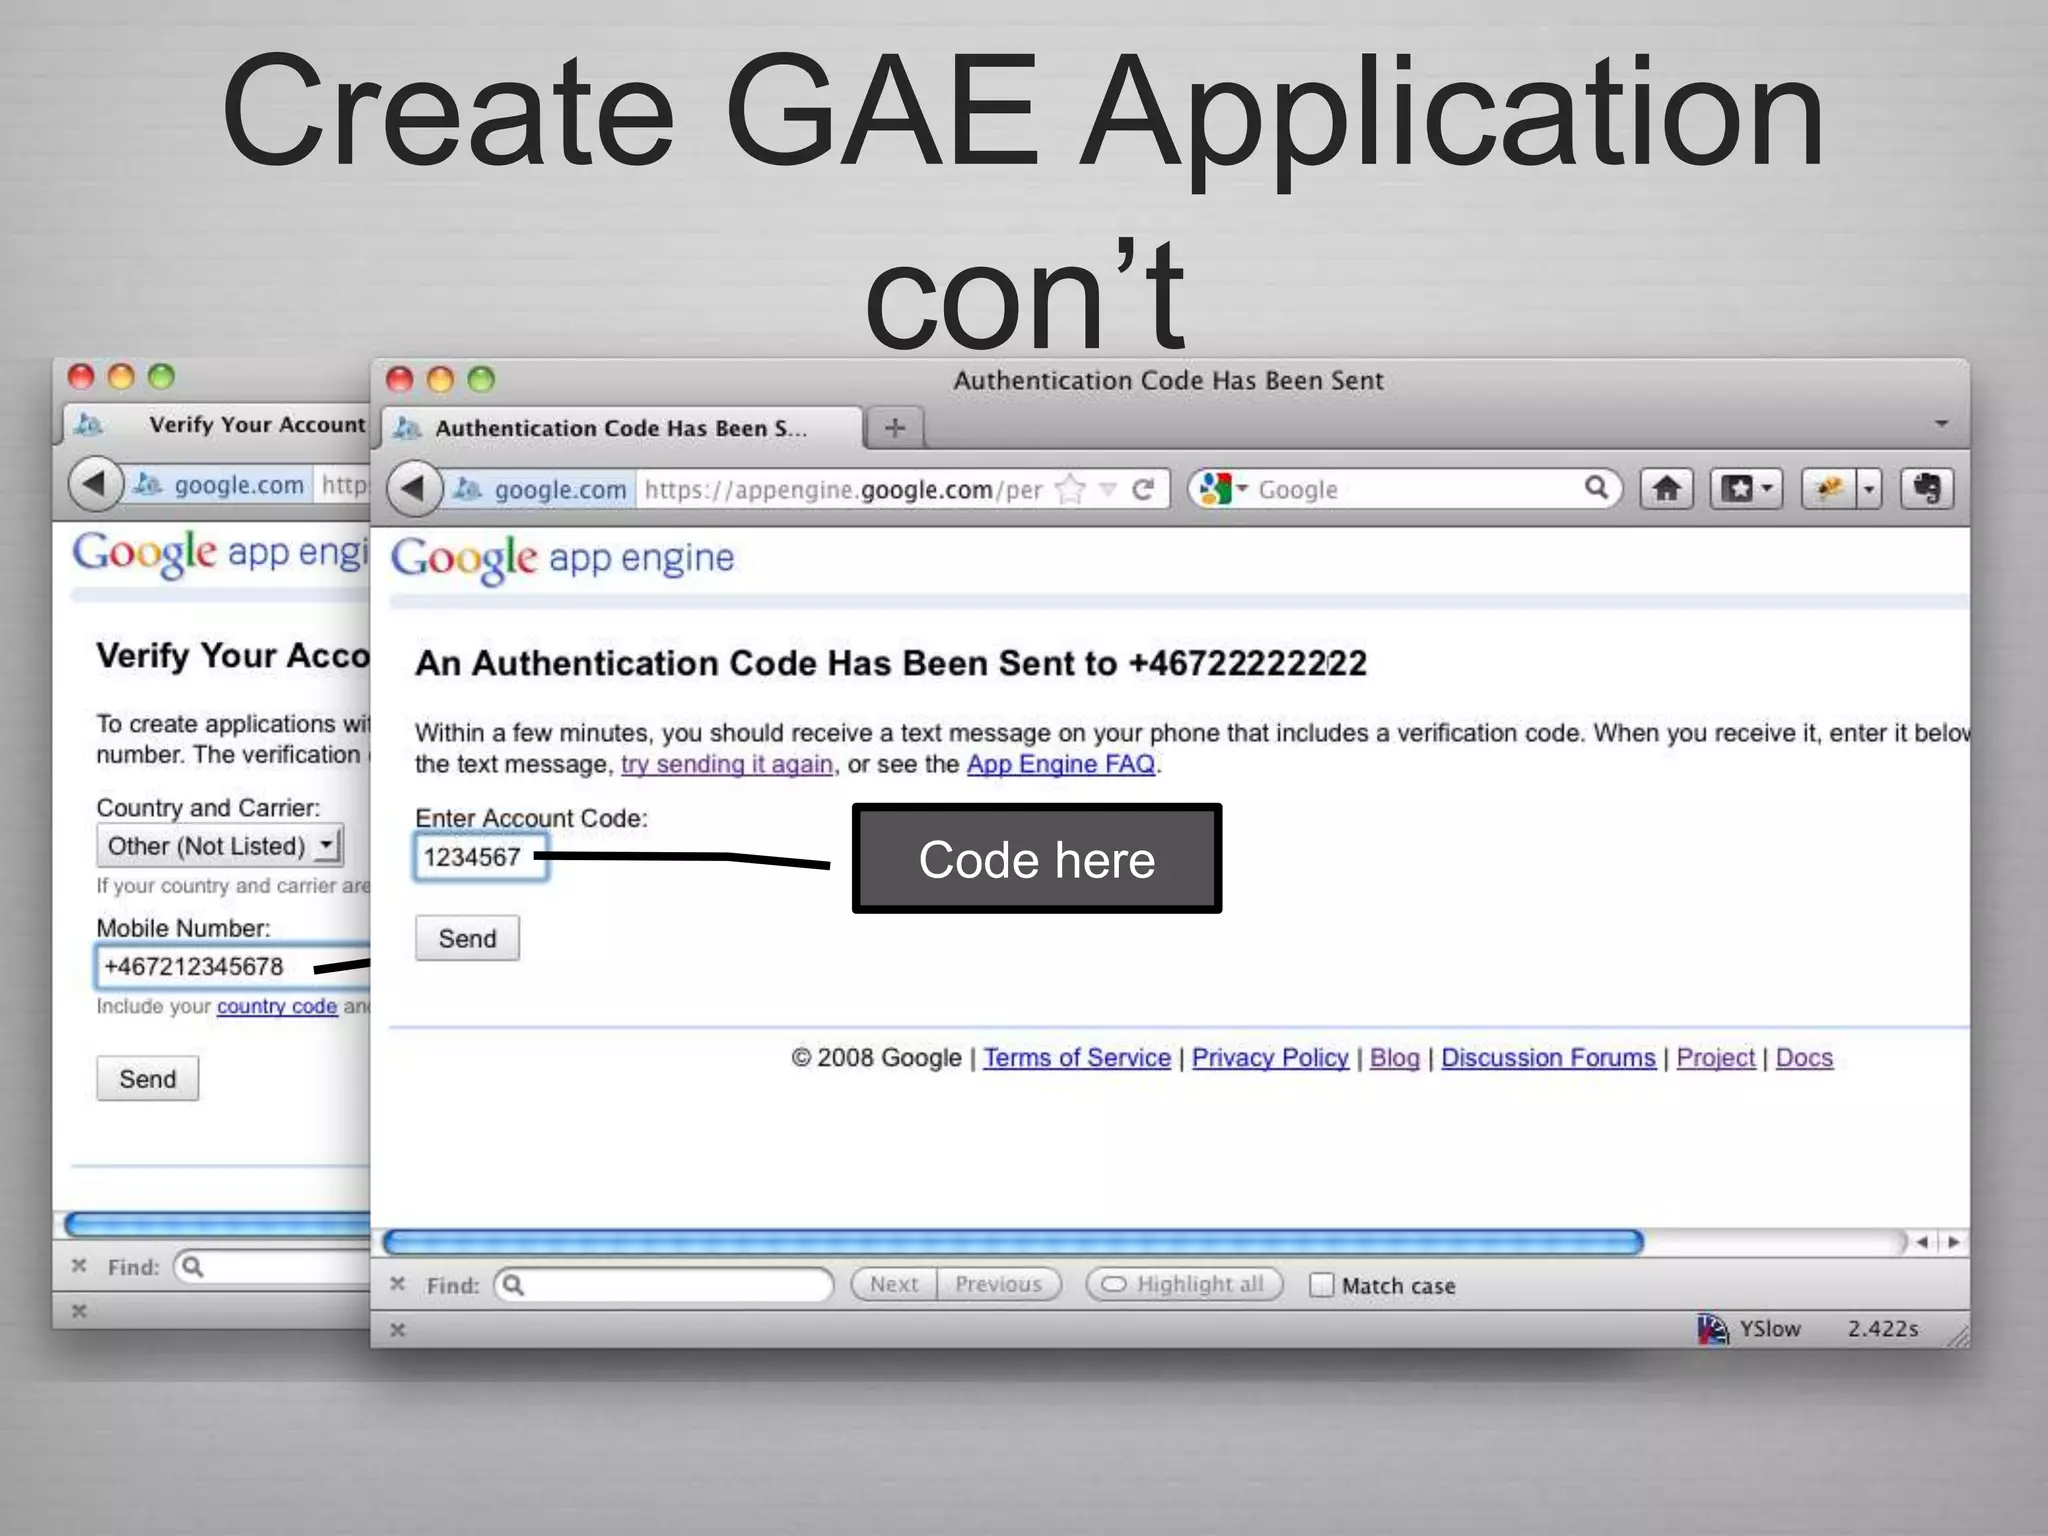Click Previous in the Find bar
This screenshot has width=2048, height=1536.
tap(999, 1284)
